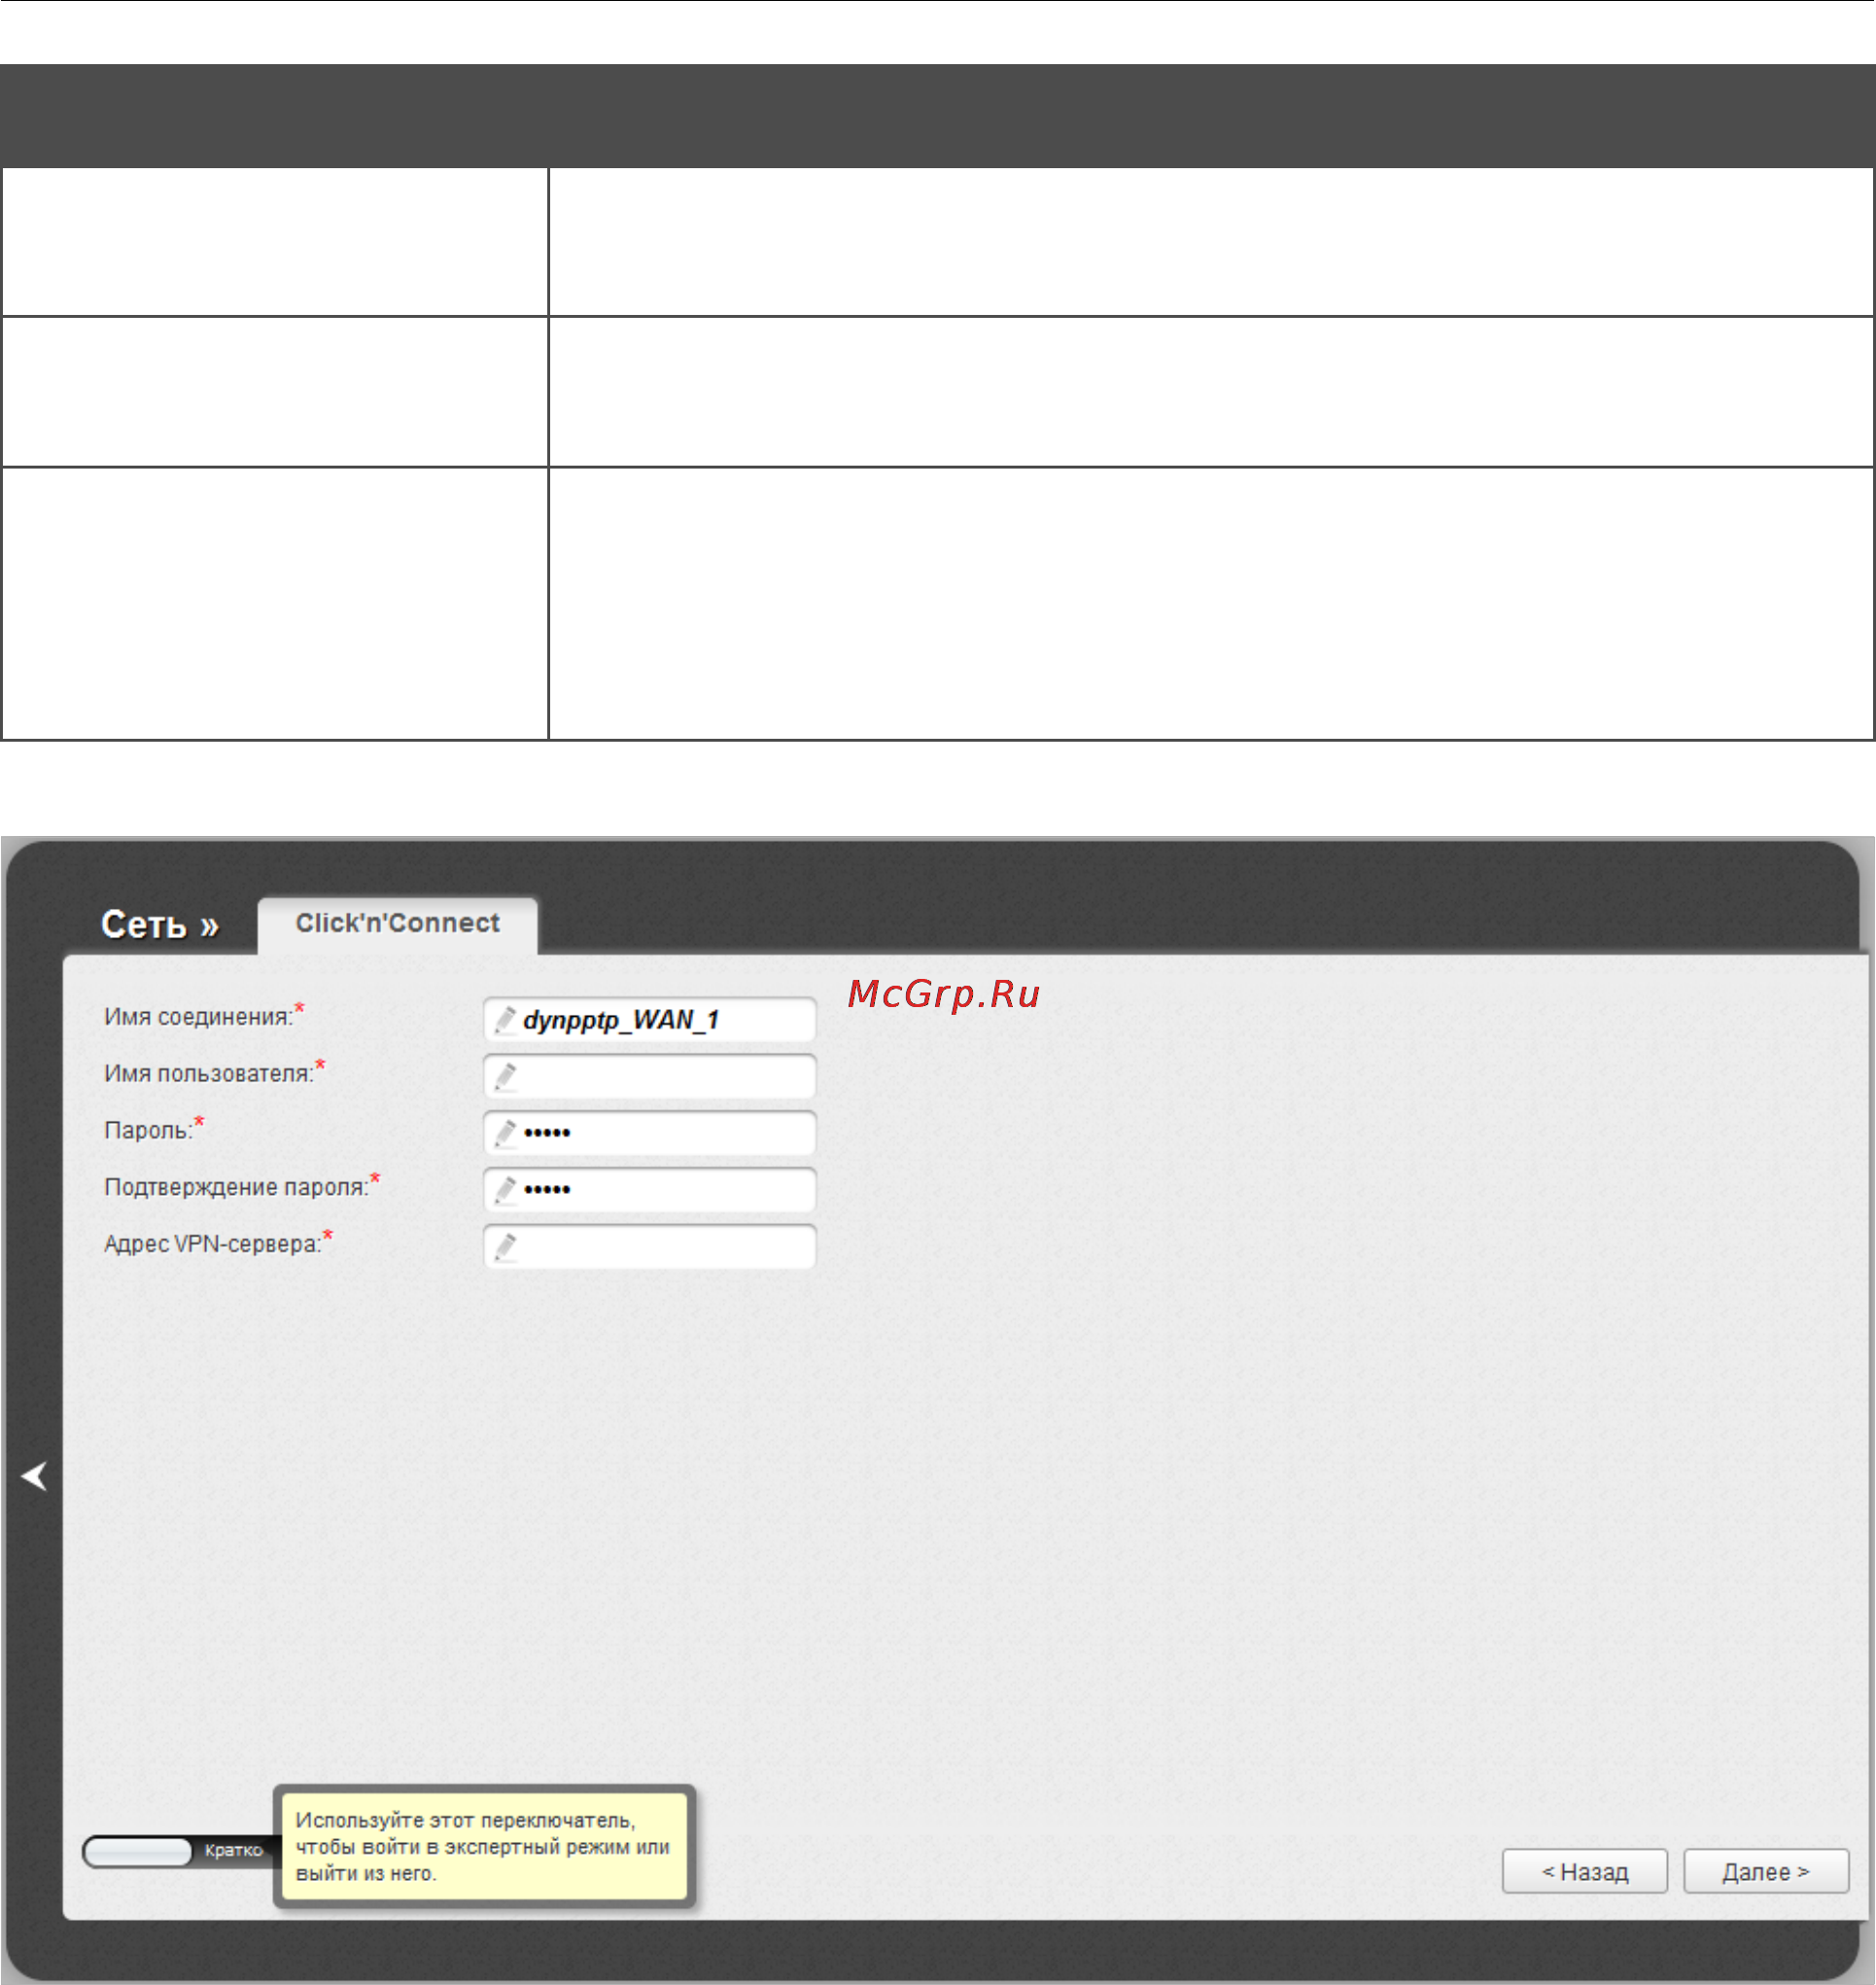The height and width of the screenshot is (1985, 1876).
Task: Click into Подтверждение пароля field
Action: point(650,1190)
